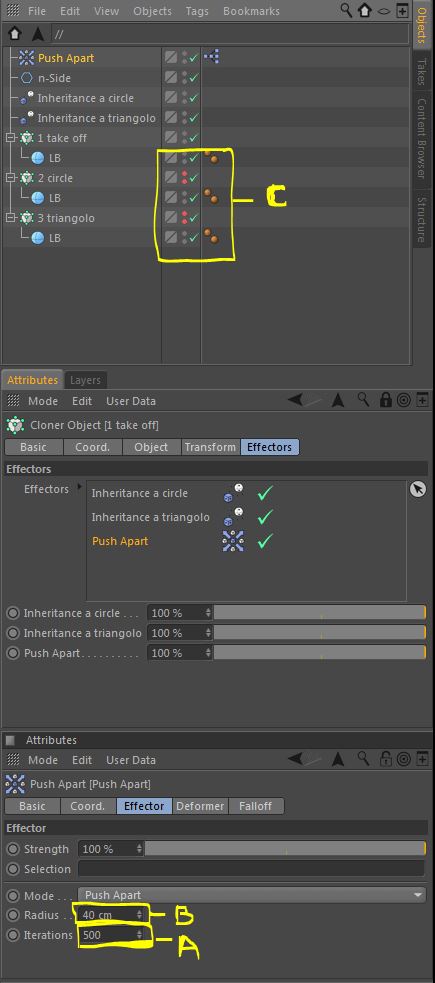Click the Iterations 500 stepper arrows
Image resolution: width=435 pixels, height=983 pixels.
pos(139,935)
